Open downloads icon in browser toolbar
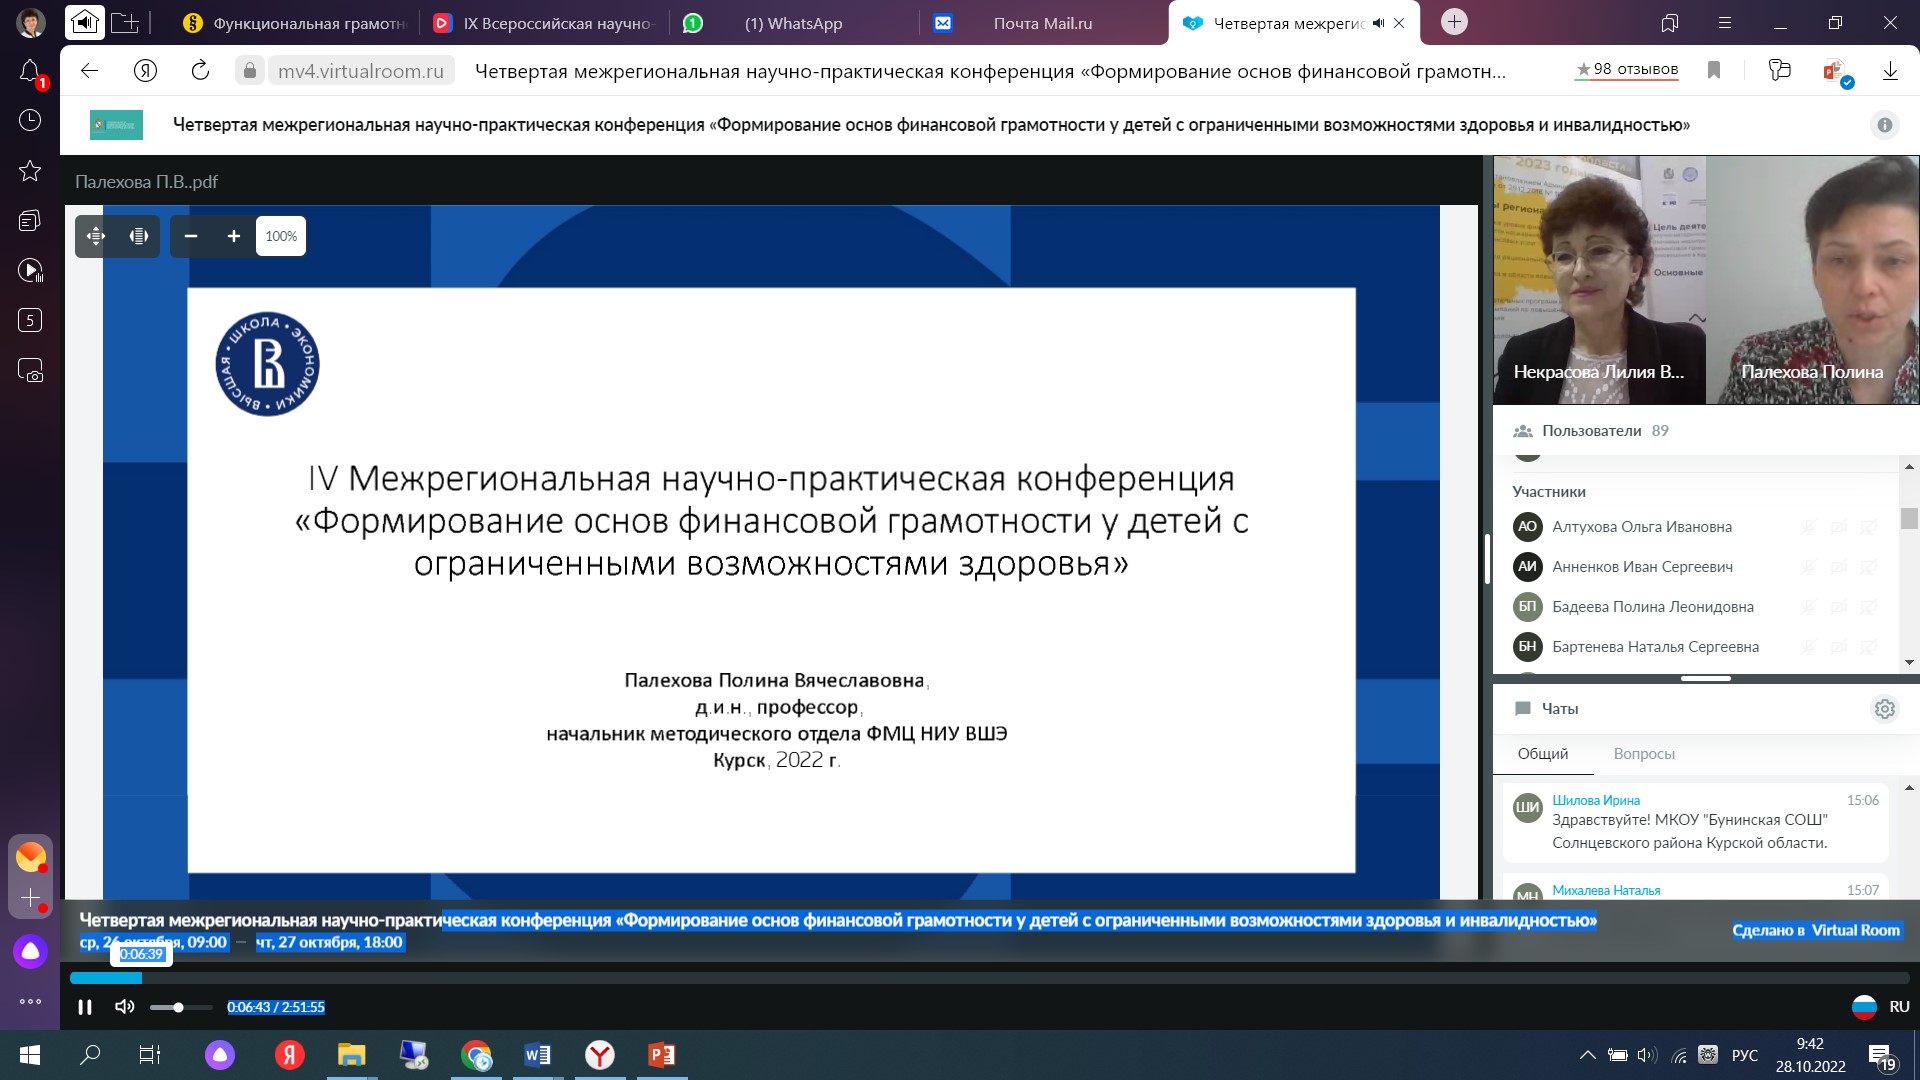The image size is (1920, 1080). [1890, 70]
